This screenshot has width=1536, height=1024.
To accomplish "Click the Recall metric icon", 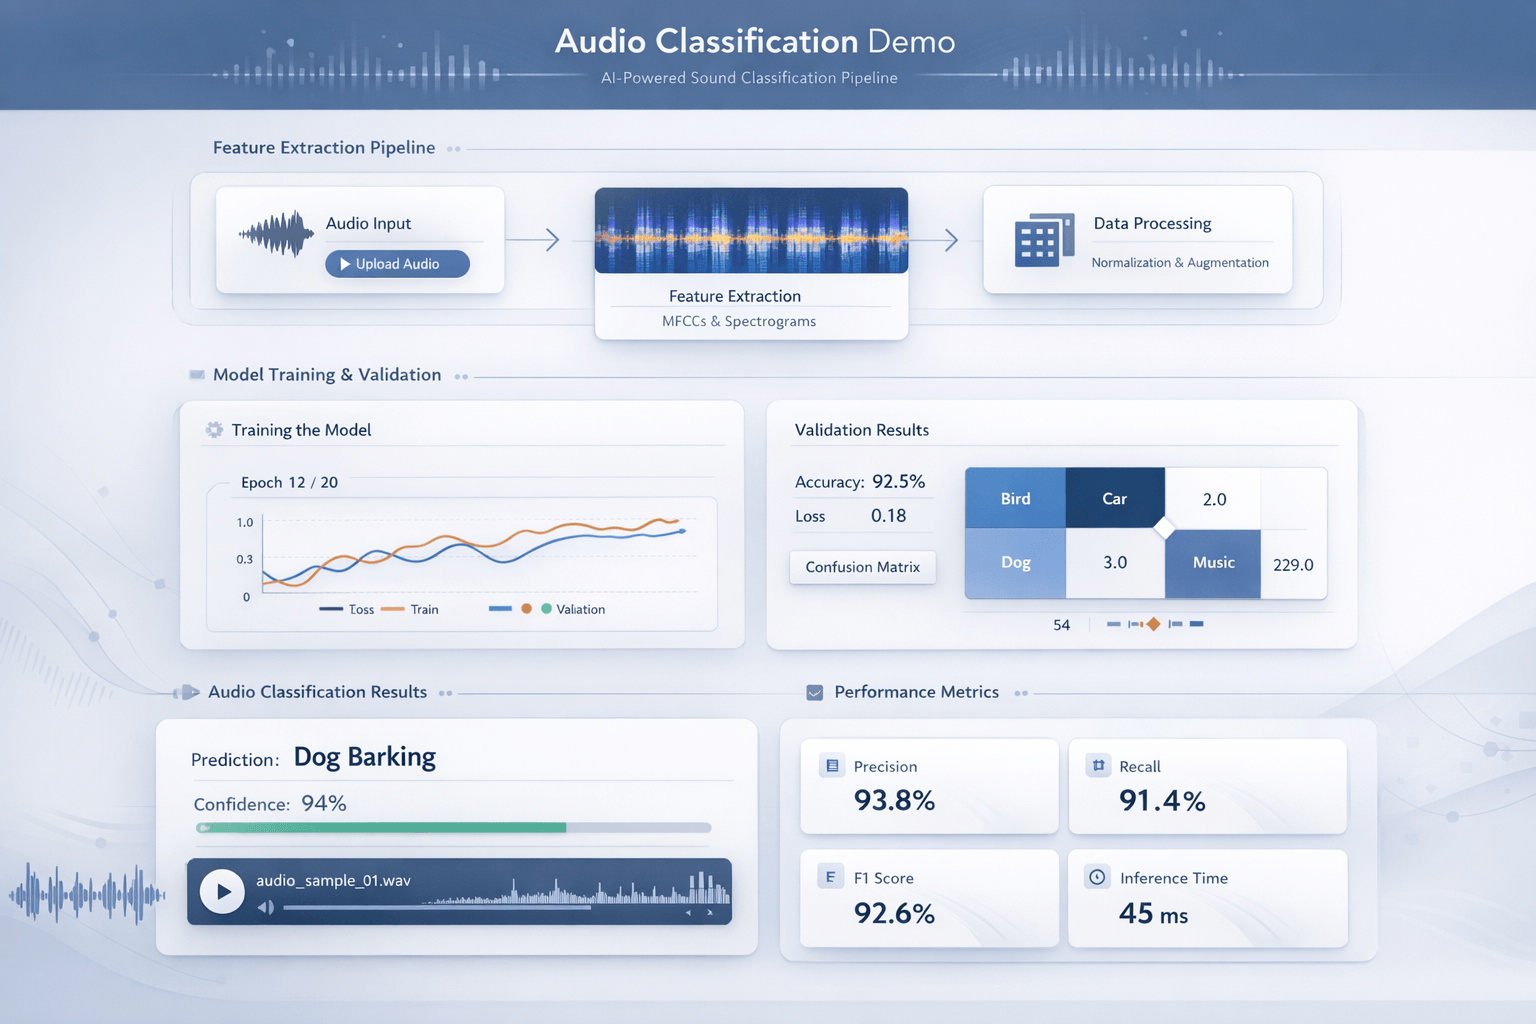I will pos(1097,765).
